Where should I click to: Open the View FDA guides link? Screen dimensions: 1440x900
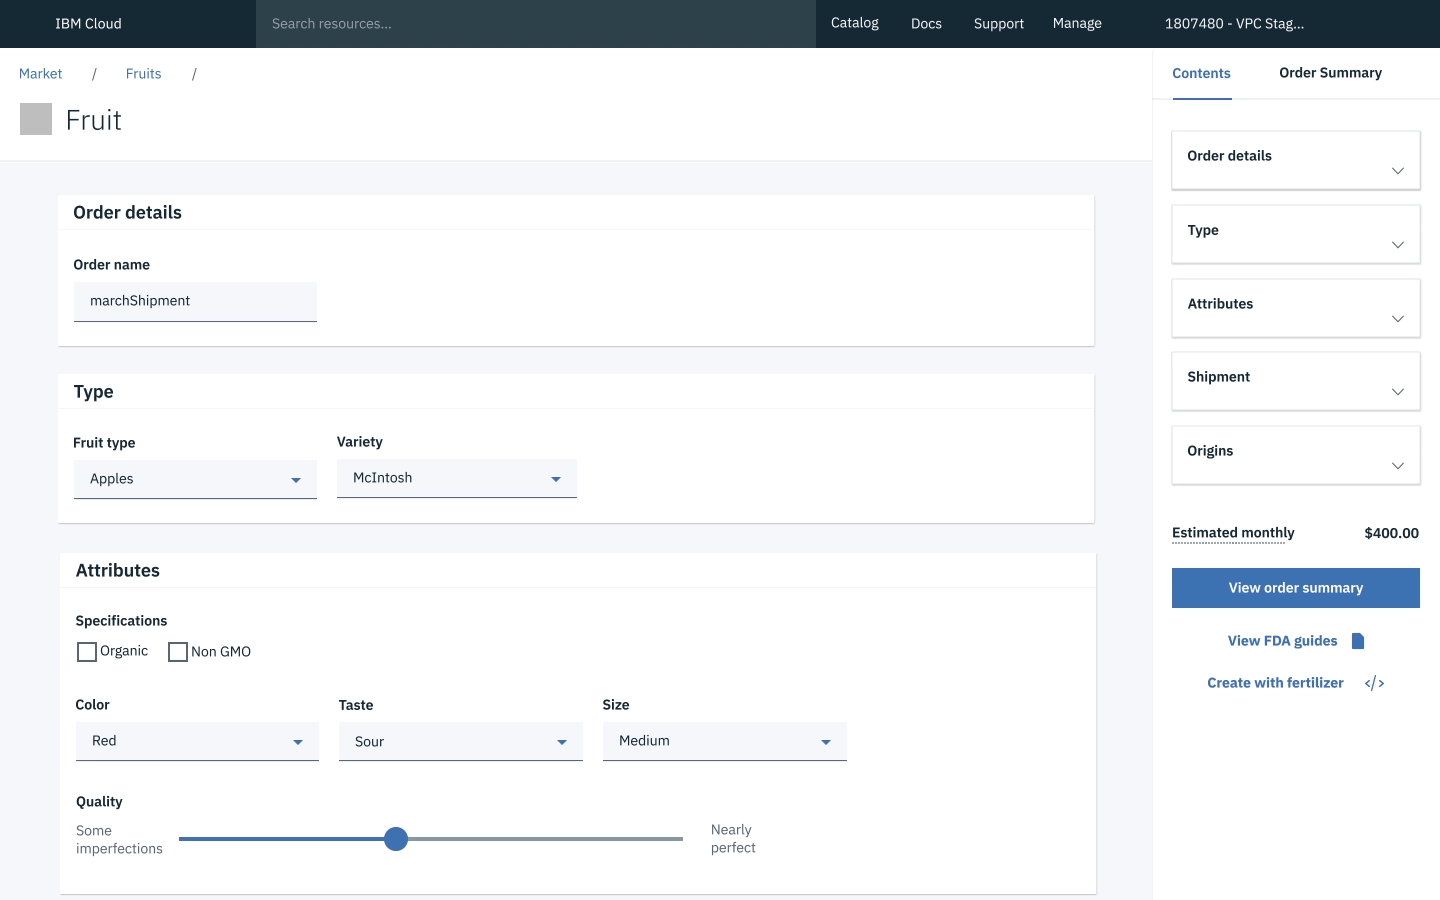click(x=1282, y=641)
